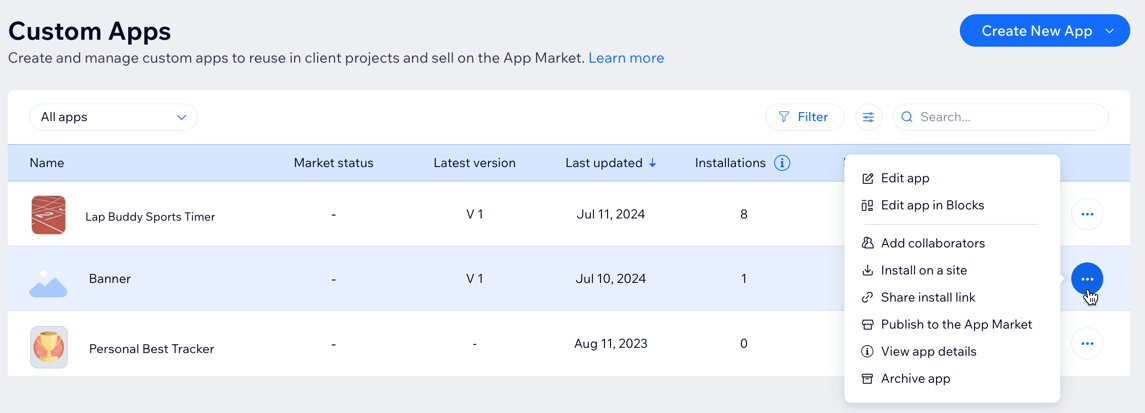Open the Create New App dropdown button
Screen dimensions: 1145x413
[x=1044, y=31]
